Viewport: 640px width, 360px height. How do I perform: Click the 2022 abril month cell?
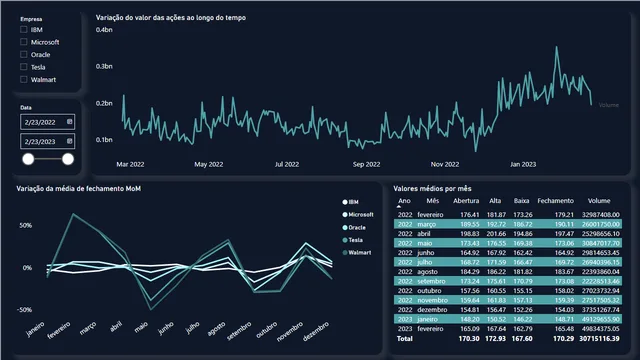coord(424,233)
